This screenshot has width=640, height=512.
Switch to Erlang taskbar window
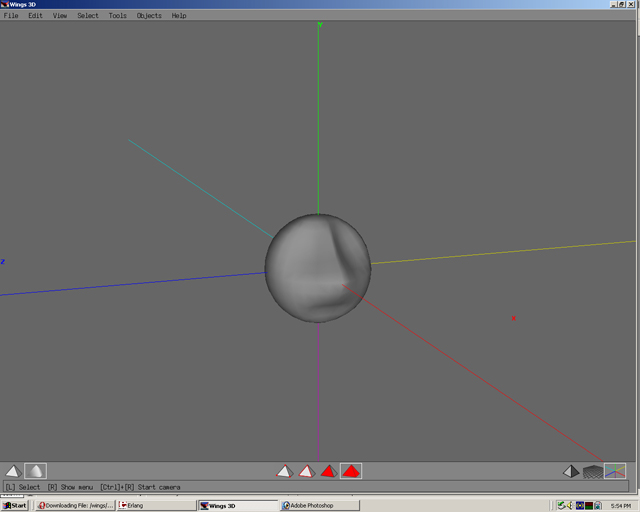pyautogui.click(x=155, y=506)
